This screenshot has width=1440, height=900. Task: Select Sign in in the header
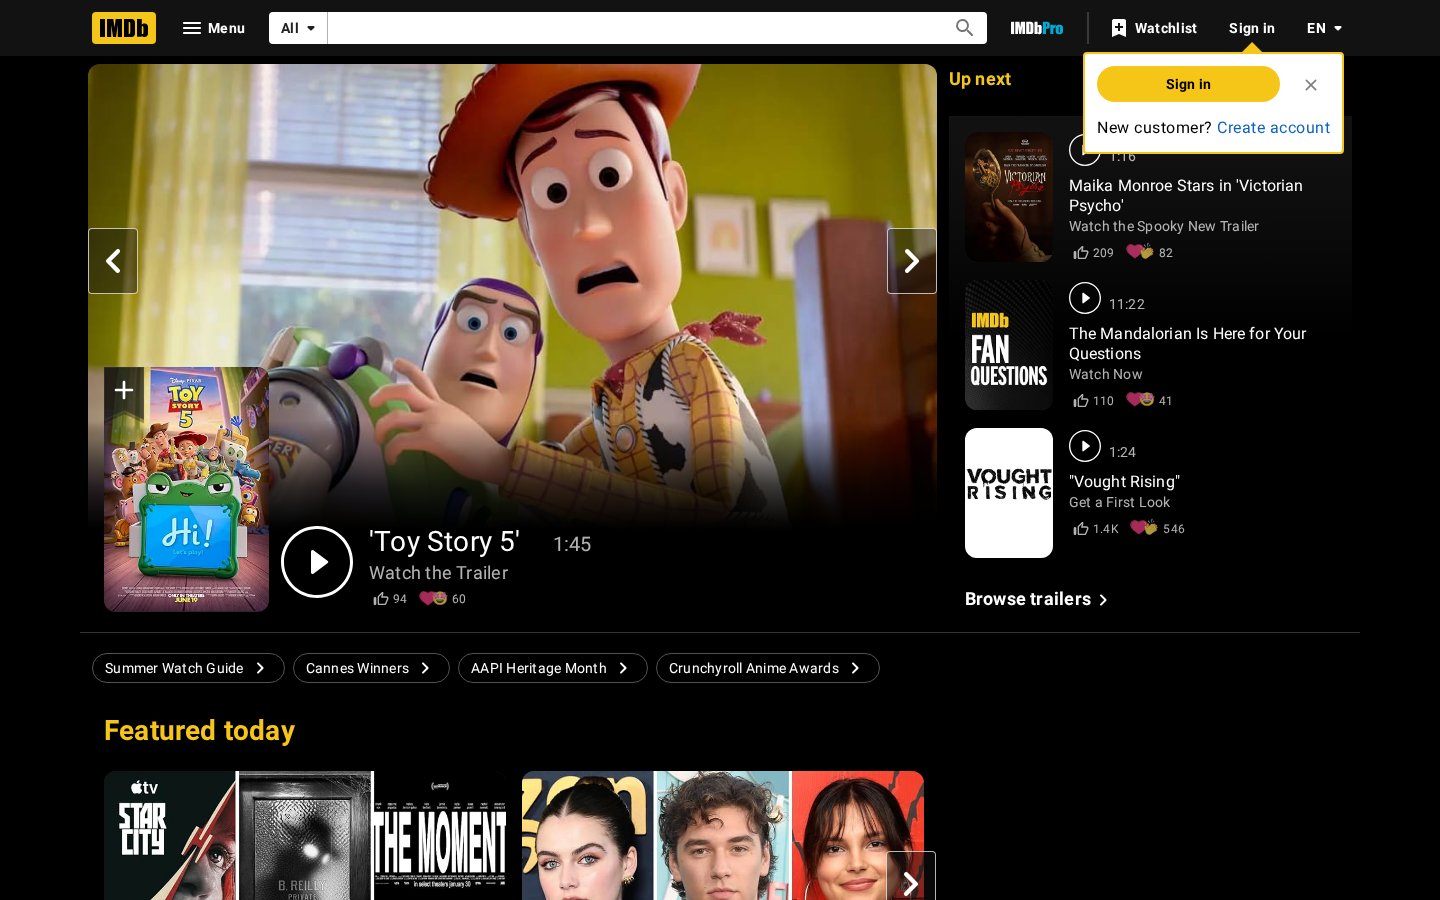click(x=1251, y=28)
